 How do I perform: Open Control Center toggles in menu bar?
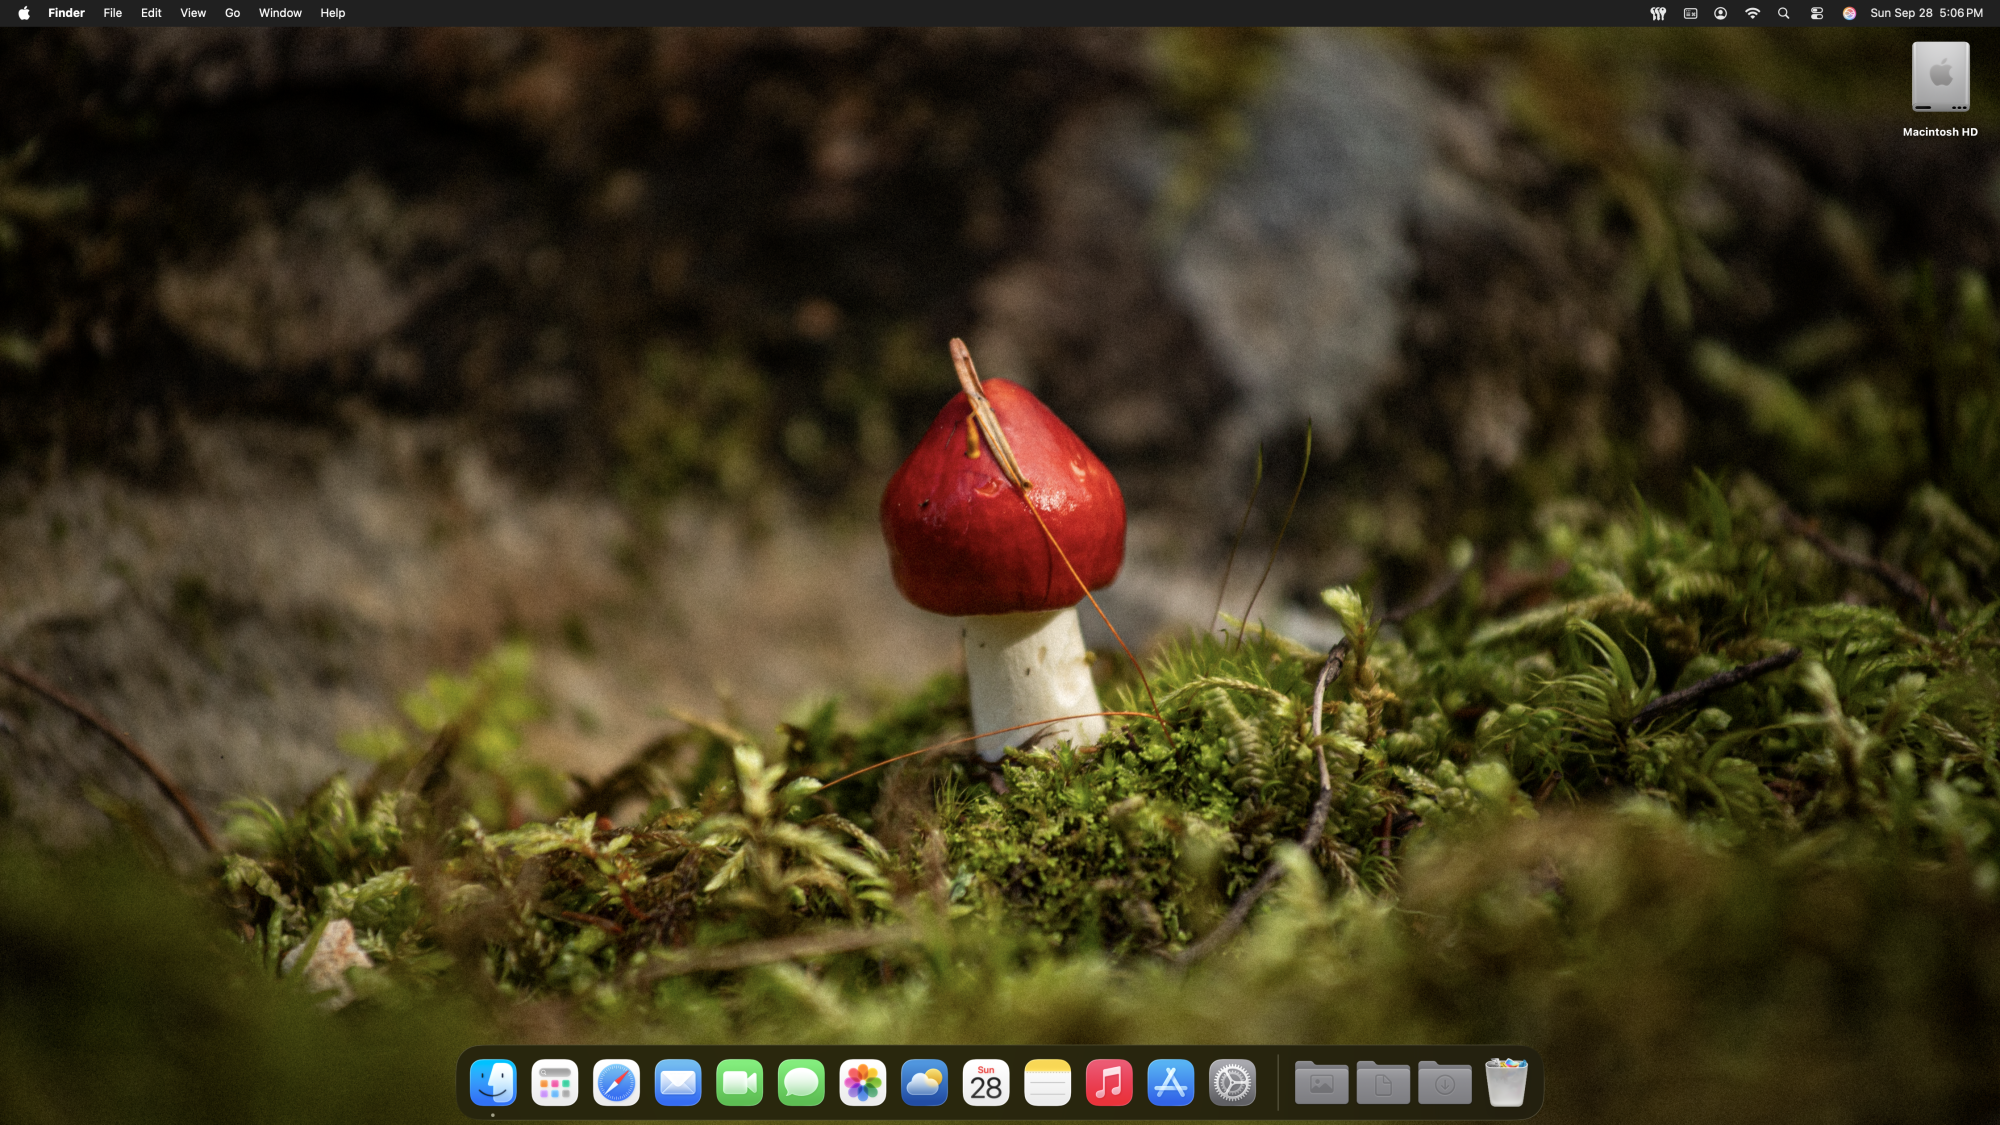point(1817,13)
